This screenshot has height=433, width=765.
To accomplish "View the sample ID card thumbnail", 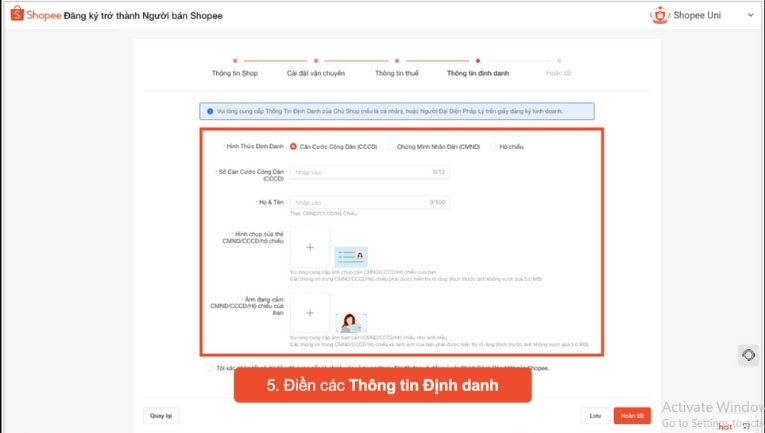I will (x=351, y=256).
